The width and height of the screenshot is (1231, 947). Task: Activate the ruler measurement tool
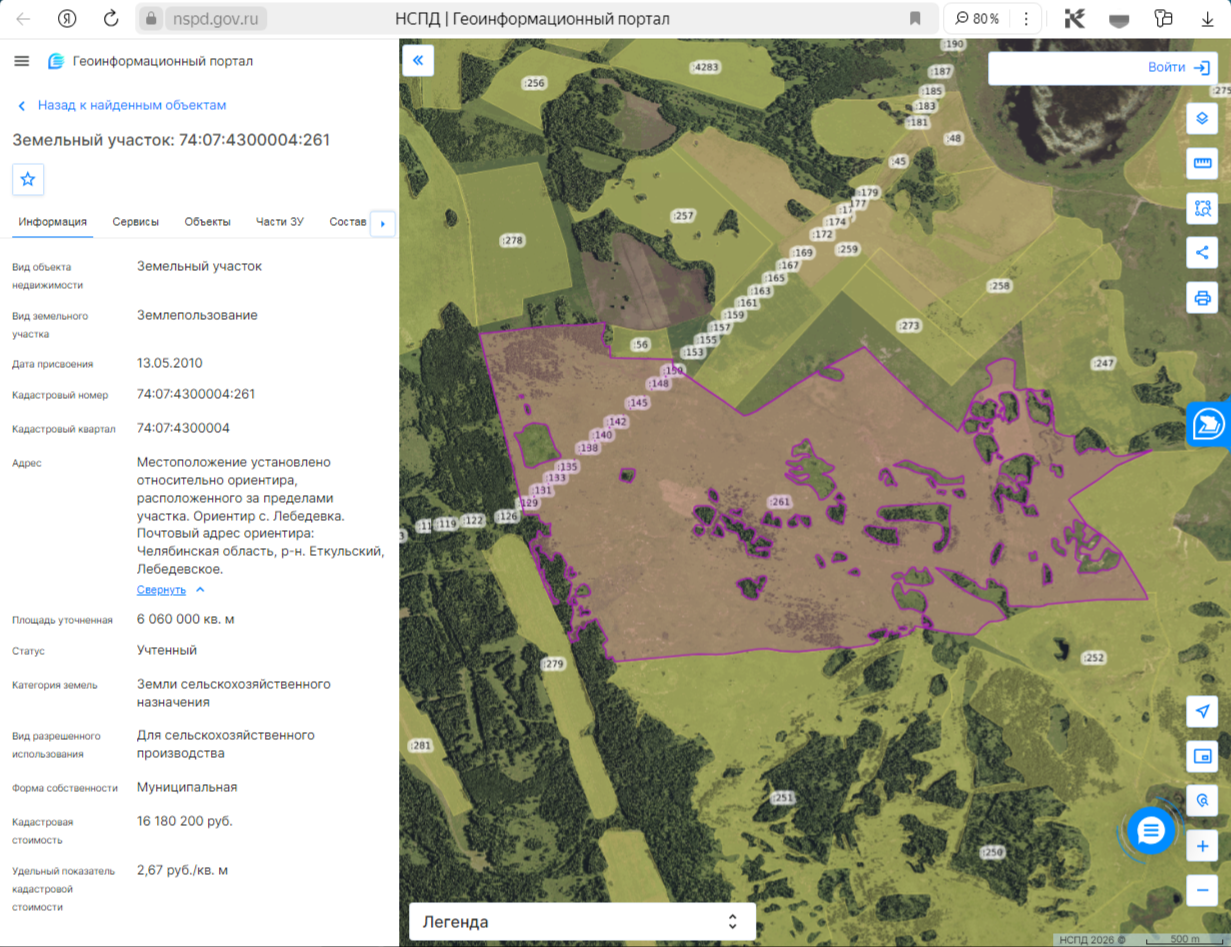click(x=1202, y=163)
